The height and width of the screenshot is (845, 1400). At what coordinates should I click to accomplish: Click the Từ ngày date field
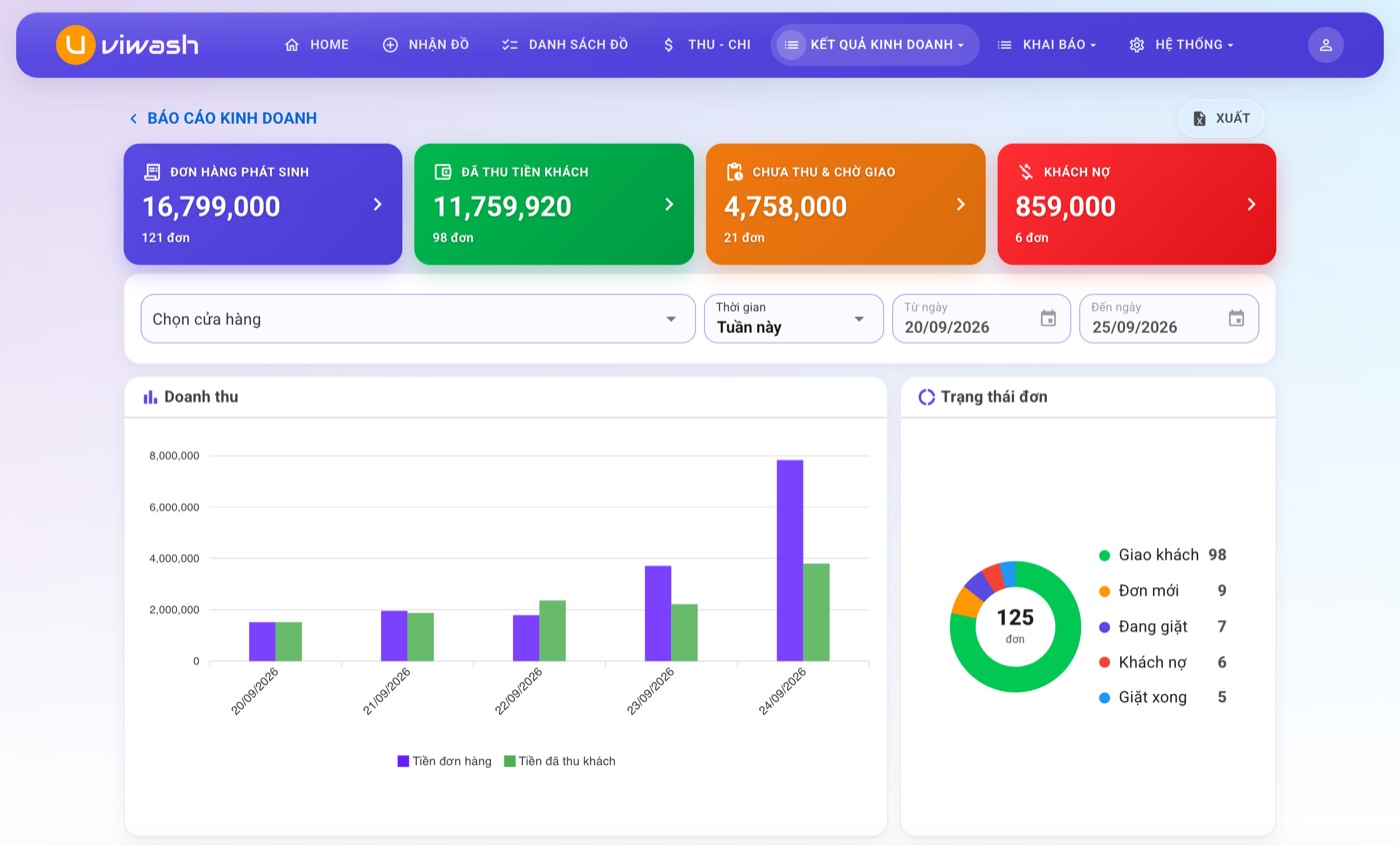coord(981,319)
